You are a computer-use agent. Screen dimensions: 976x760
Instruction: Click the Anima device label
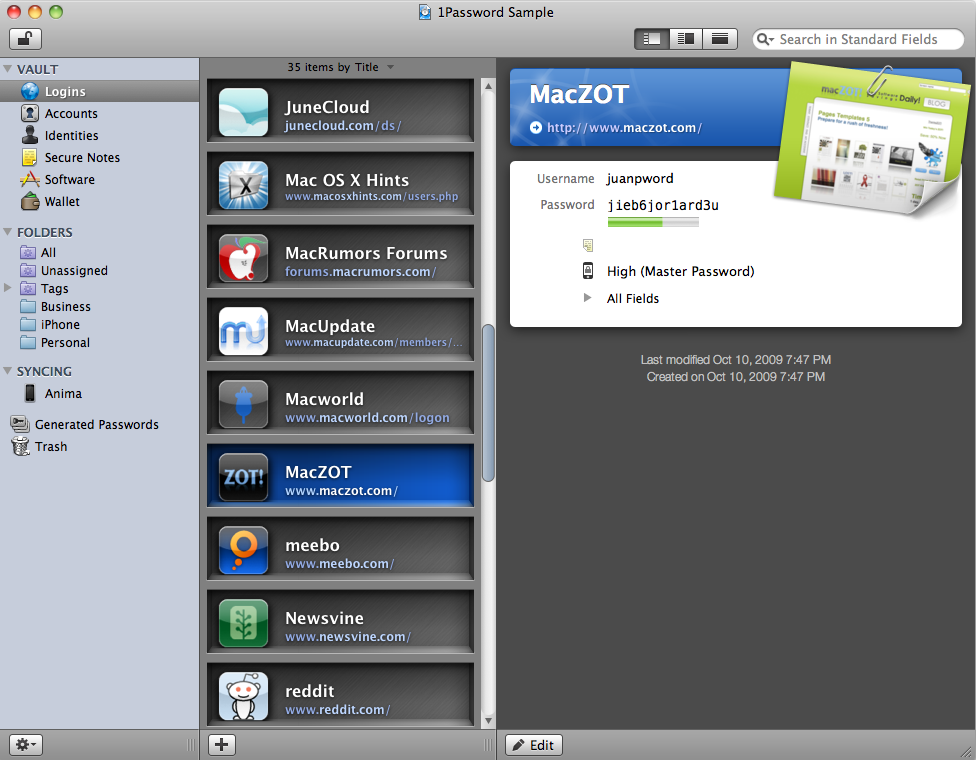[63, 393]
